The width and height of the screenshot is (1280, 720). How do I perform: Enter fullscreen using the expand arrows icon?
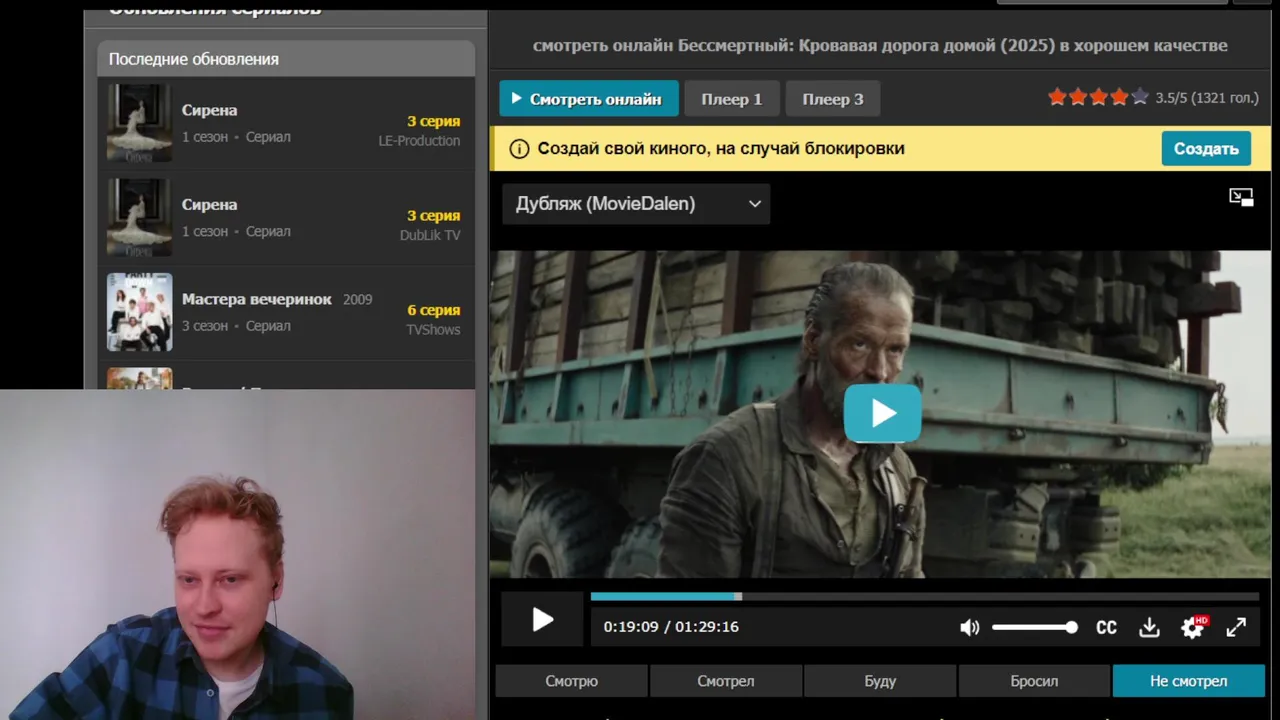(x=1236, y=627)
